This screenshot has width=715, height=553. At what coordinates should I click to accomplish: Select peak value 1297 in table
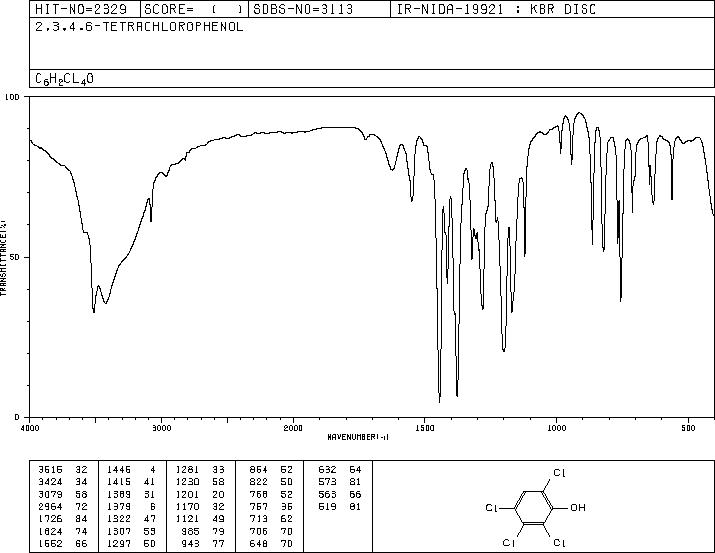[x=119, y=543]
